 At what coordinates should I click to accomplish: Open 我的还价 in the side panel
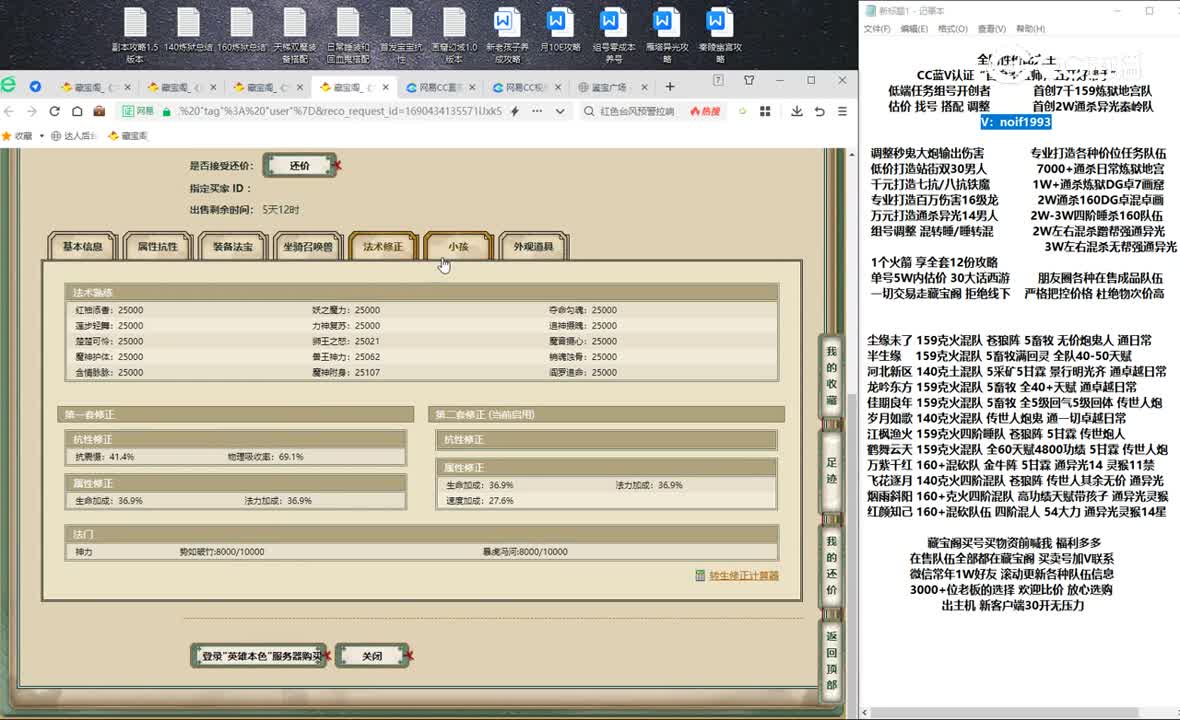[x=831, y=565]
